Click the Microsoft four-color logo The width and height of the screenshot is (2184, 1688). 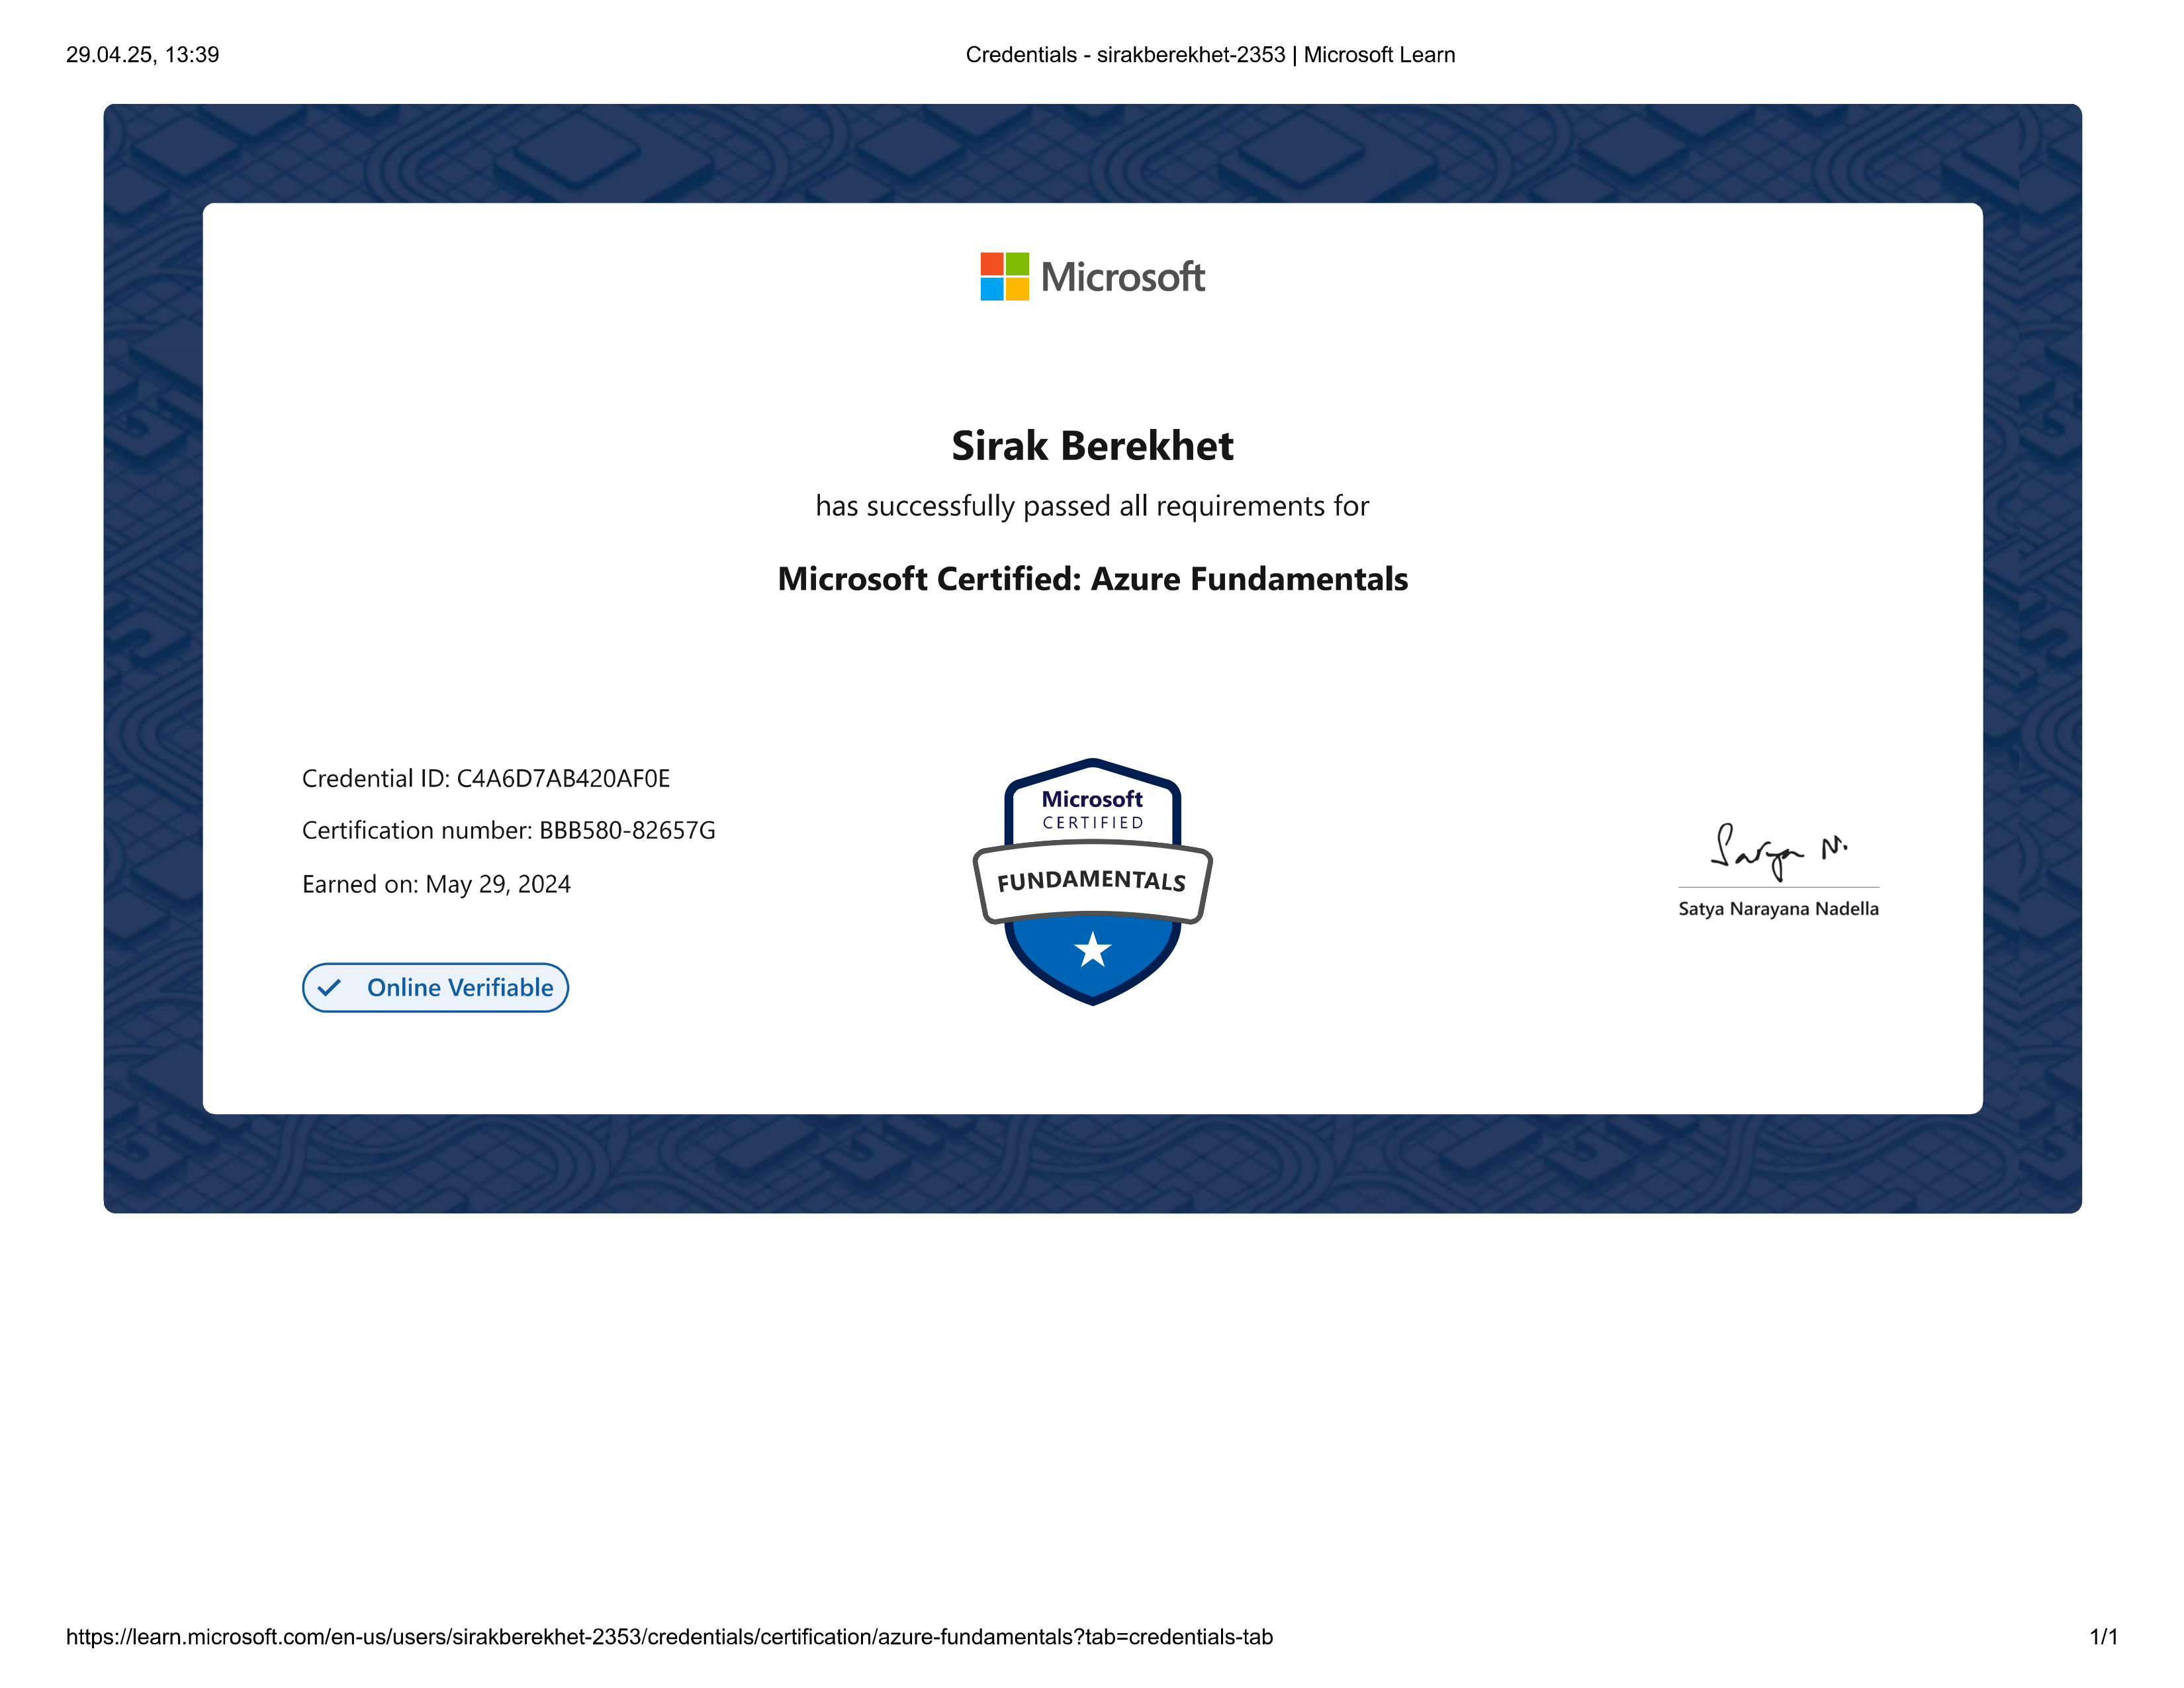click(x=1004, y=276)
